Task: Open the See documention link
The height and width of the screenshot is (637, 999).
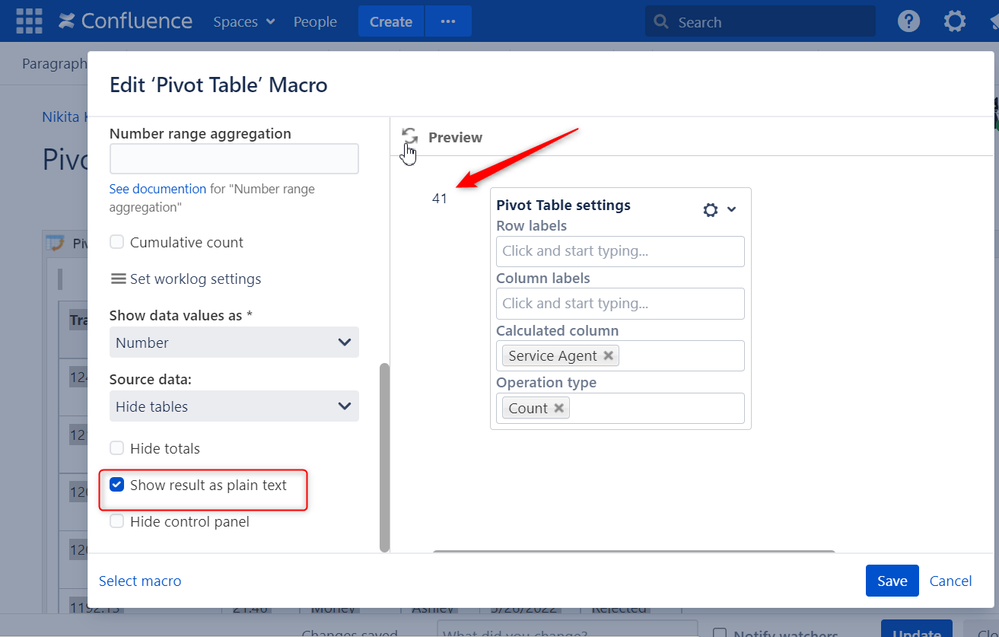Action: point(157,189)
